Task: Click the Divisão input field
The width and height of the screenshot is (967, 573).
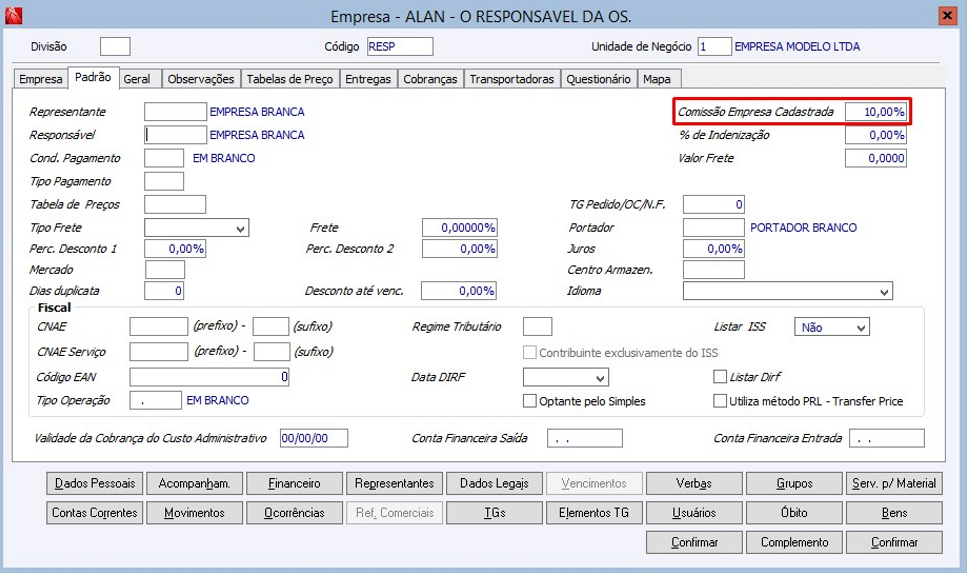Action: point(115,46)
